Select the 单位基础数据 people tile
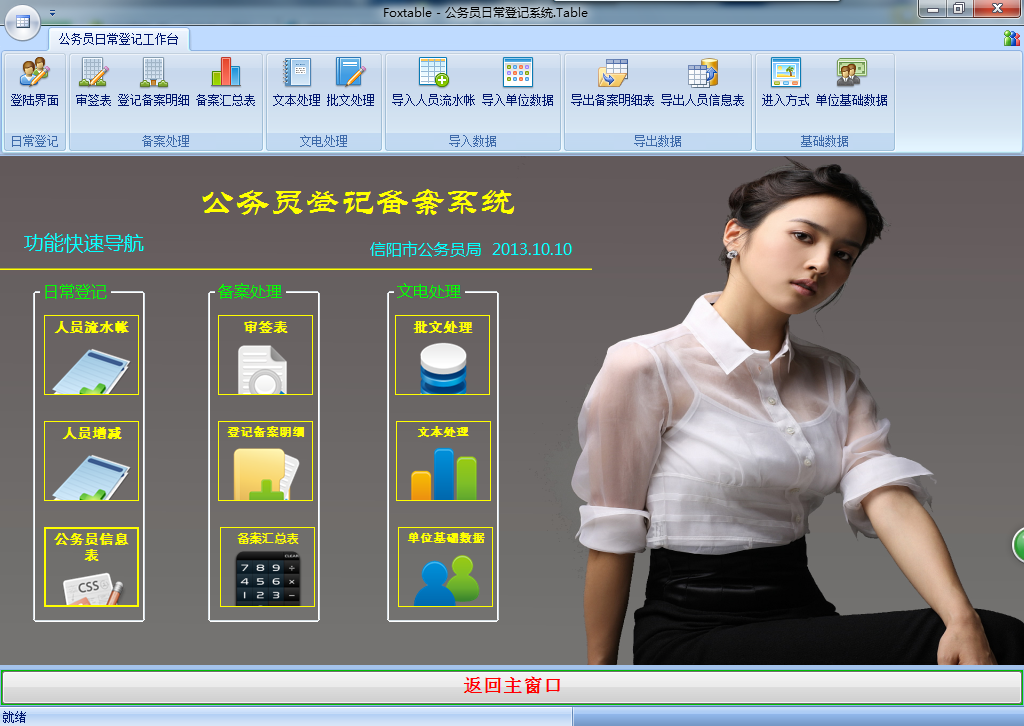1024x726 pixels. (x=445, y=567)
